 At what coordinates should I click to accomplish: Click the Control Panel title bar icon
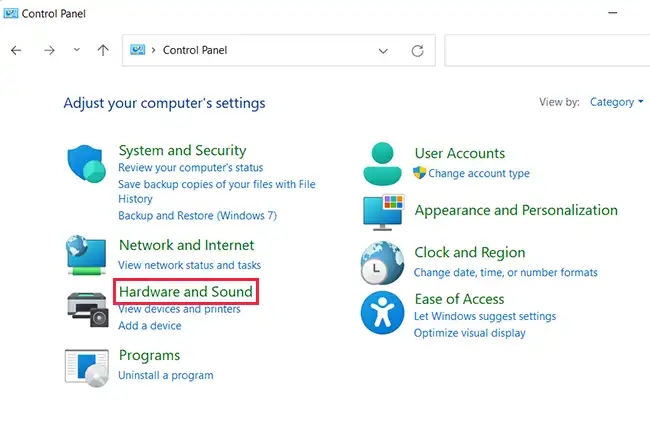click(x=10, y=13)
